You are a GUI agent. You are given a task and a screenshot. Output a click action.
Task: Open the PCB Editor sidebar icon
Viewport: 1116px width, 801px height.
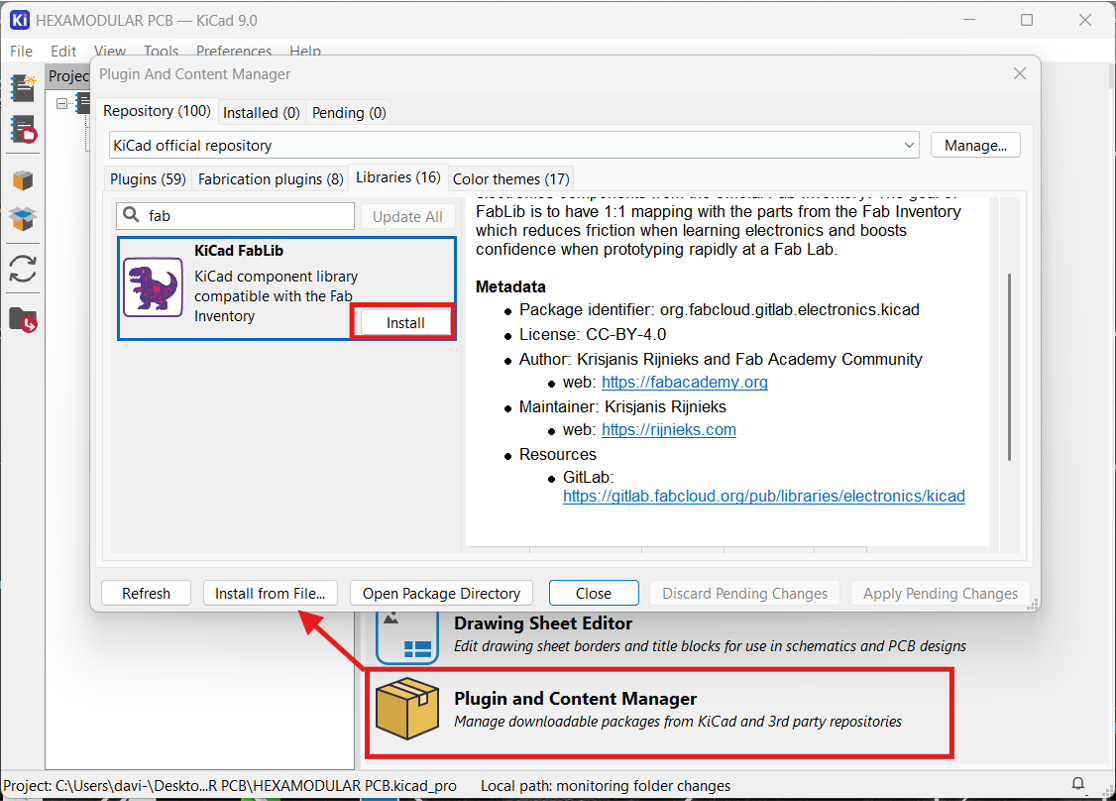[x=23, y=130]
